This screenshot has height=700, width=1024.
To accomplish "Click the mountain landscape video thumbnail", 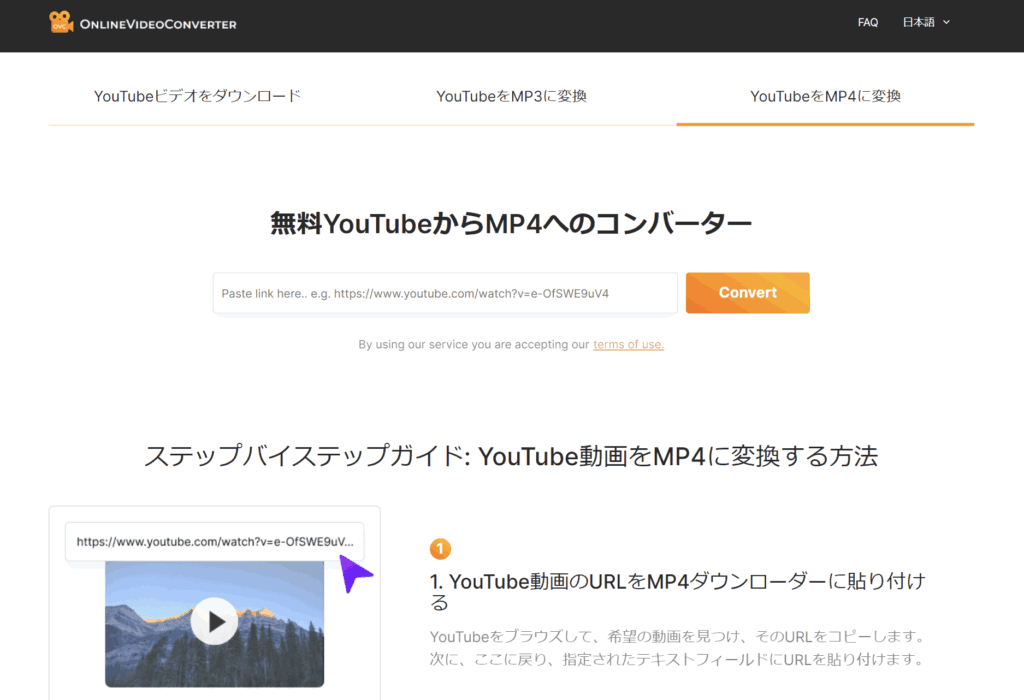I will click(214, 624).
